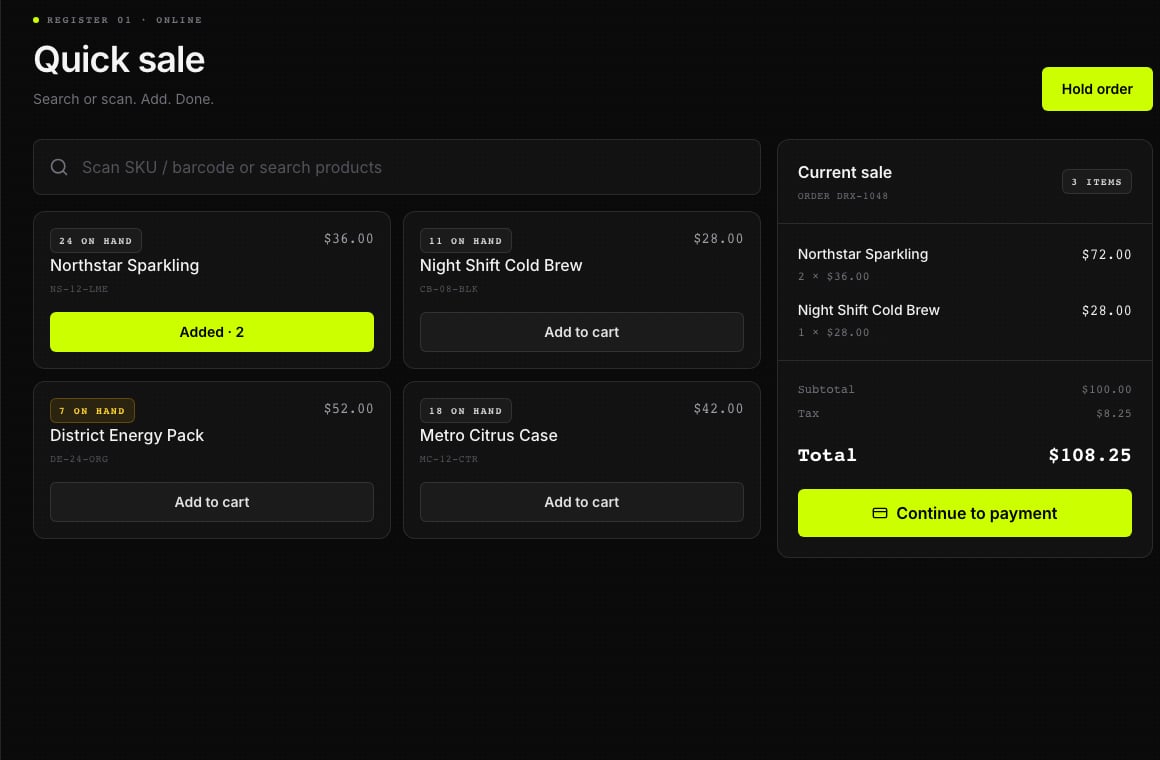This screenshot has width=1160, height=760.
Task: Click the $28.00 price on Night Shift card
Action: click(x=718, y=239)
